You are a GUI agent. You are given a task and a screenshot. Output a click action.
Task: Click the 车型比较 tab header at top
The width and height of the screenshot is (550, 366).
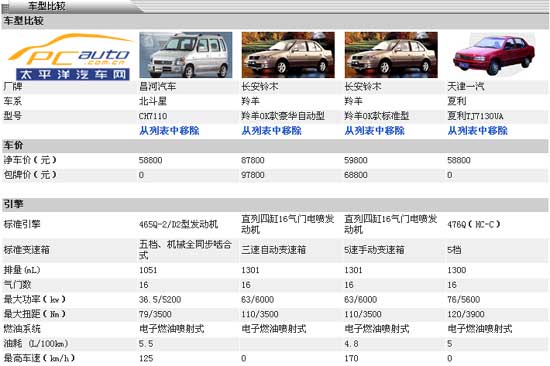pyautogui.click(x=47, y=6)
